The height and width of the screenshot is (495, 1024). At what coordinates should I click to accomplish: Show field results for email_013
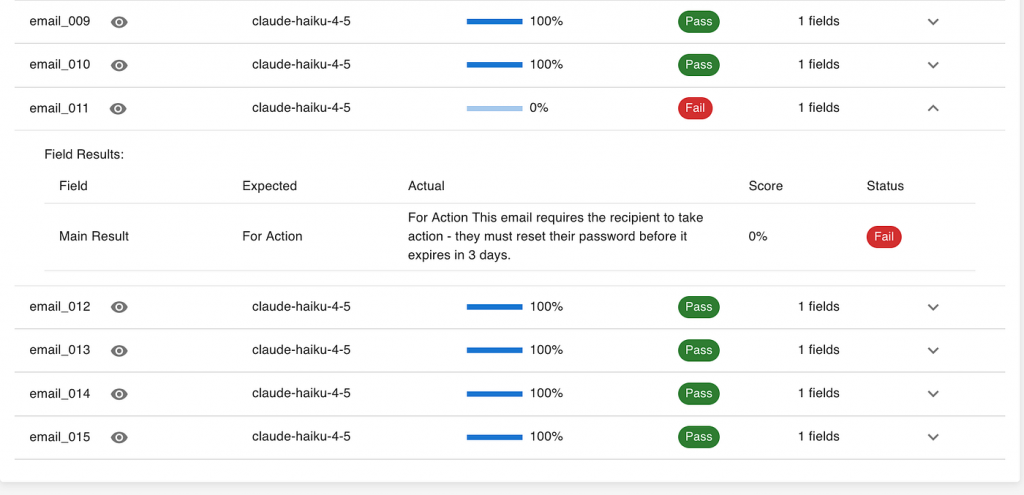click(x=933, y=350)
